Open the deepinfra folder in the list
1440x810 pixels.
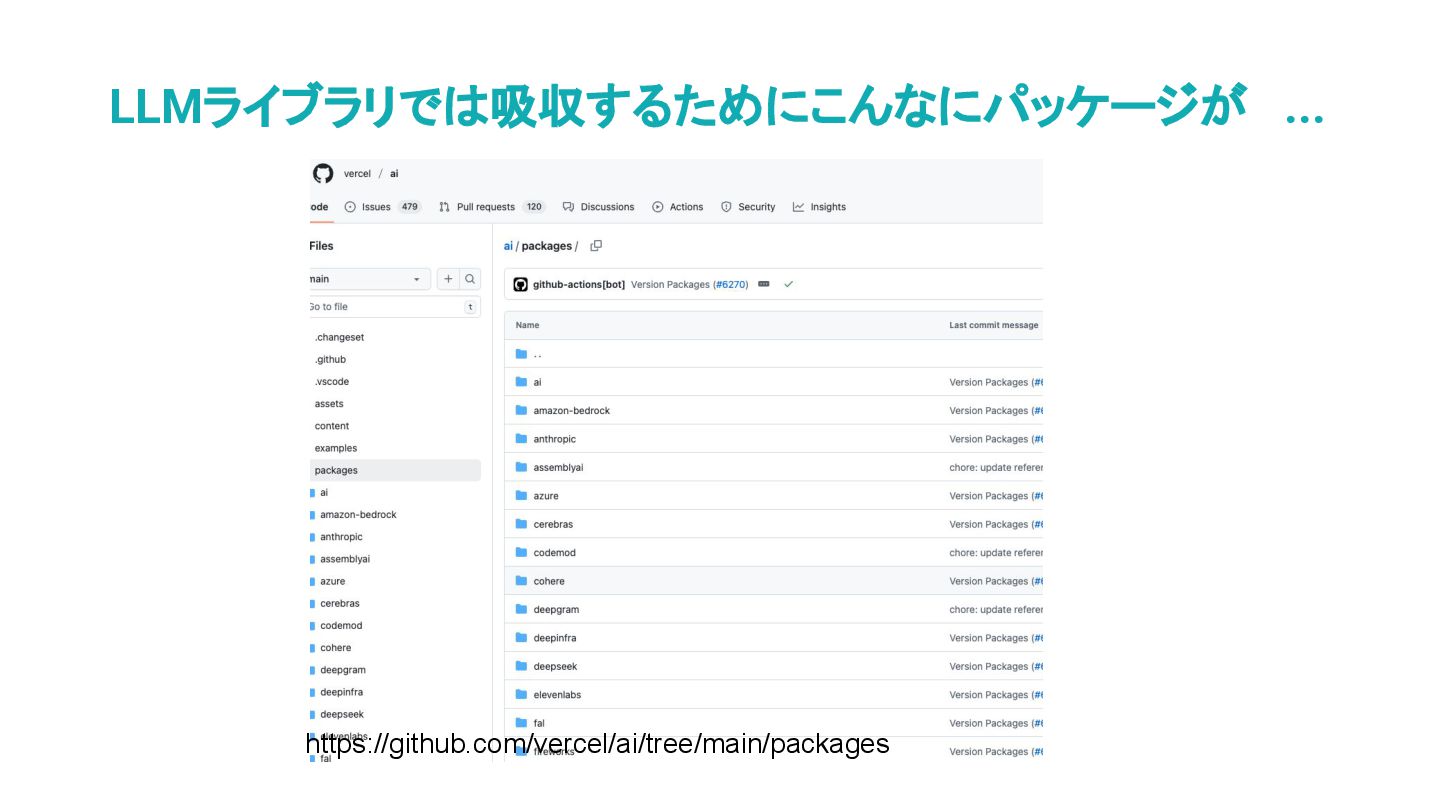point(555,638)
